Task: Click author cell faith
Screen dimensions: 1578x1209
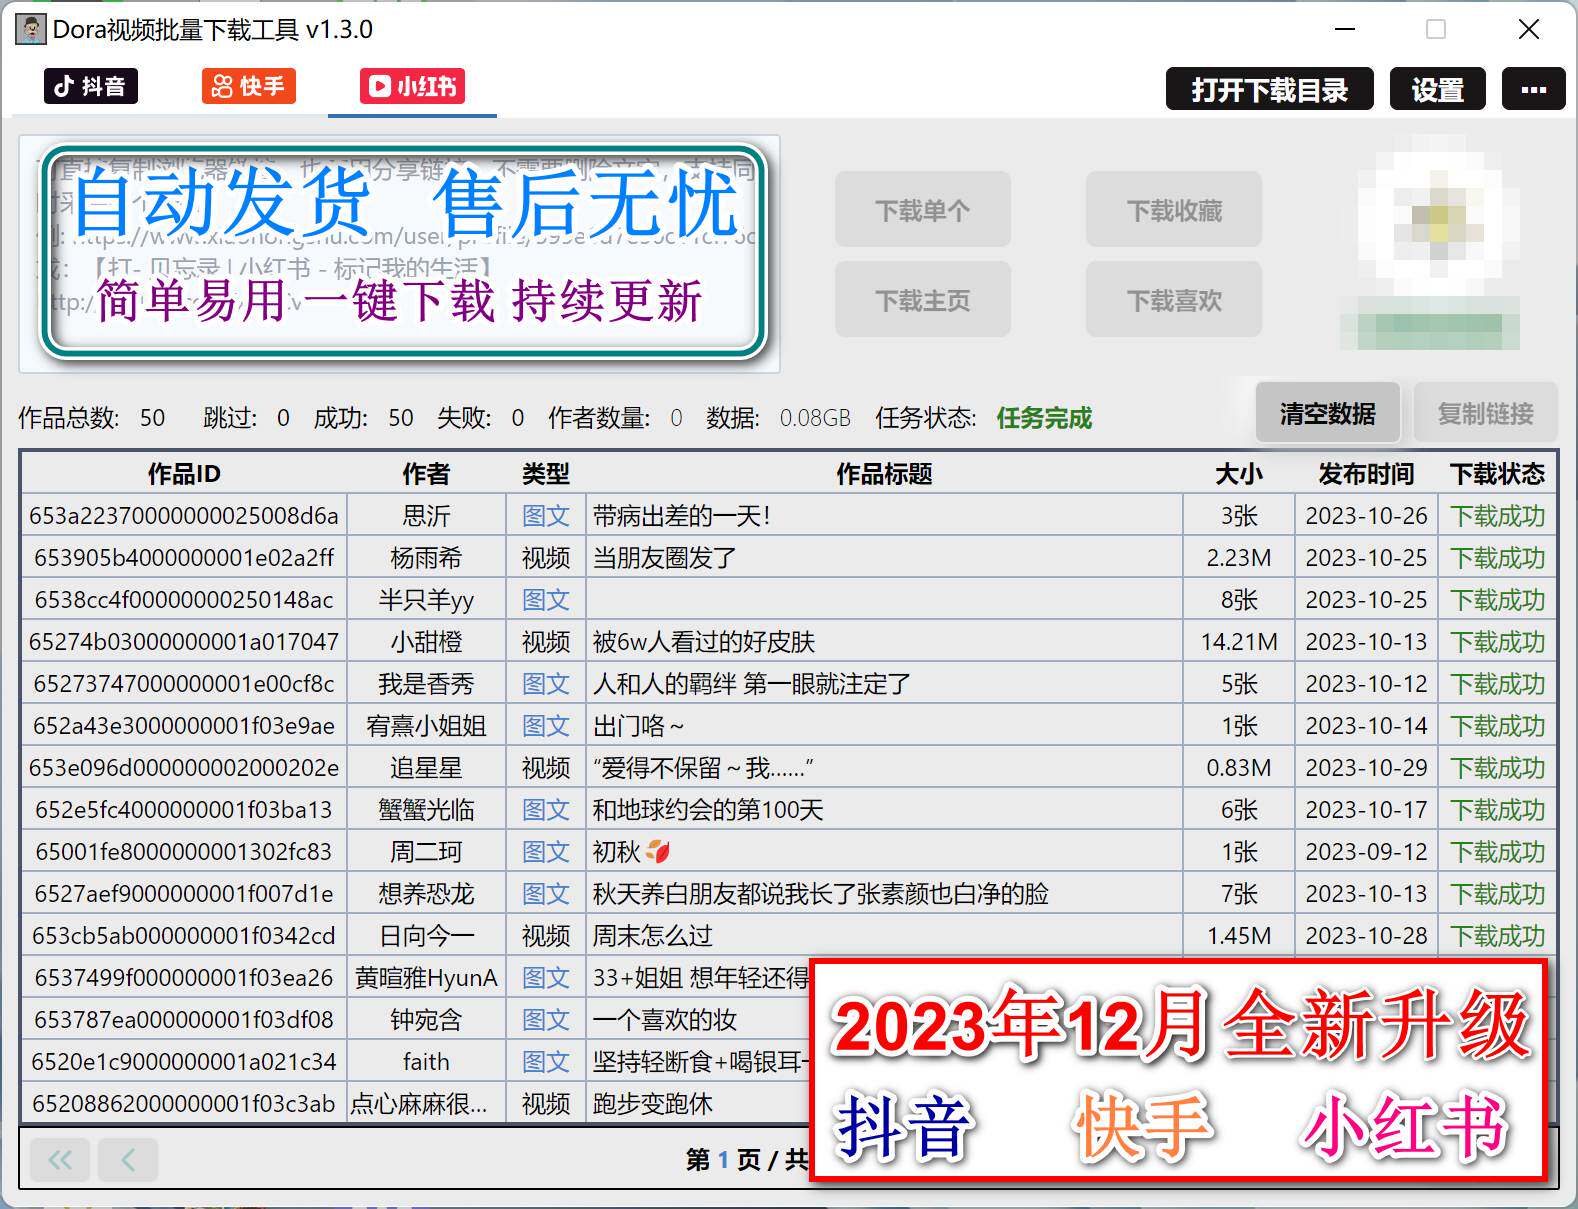Action: coord(426,1062)
